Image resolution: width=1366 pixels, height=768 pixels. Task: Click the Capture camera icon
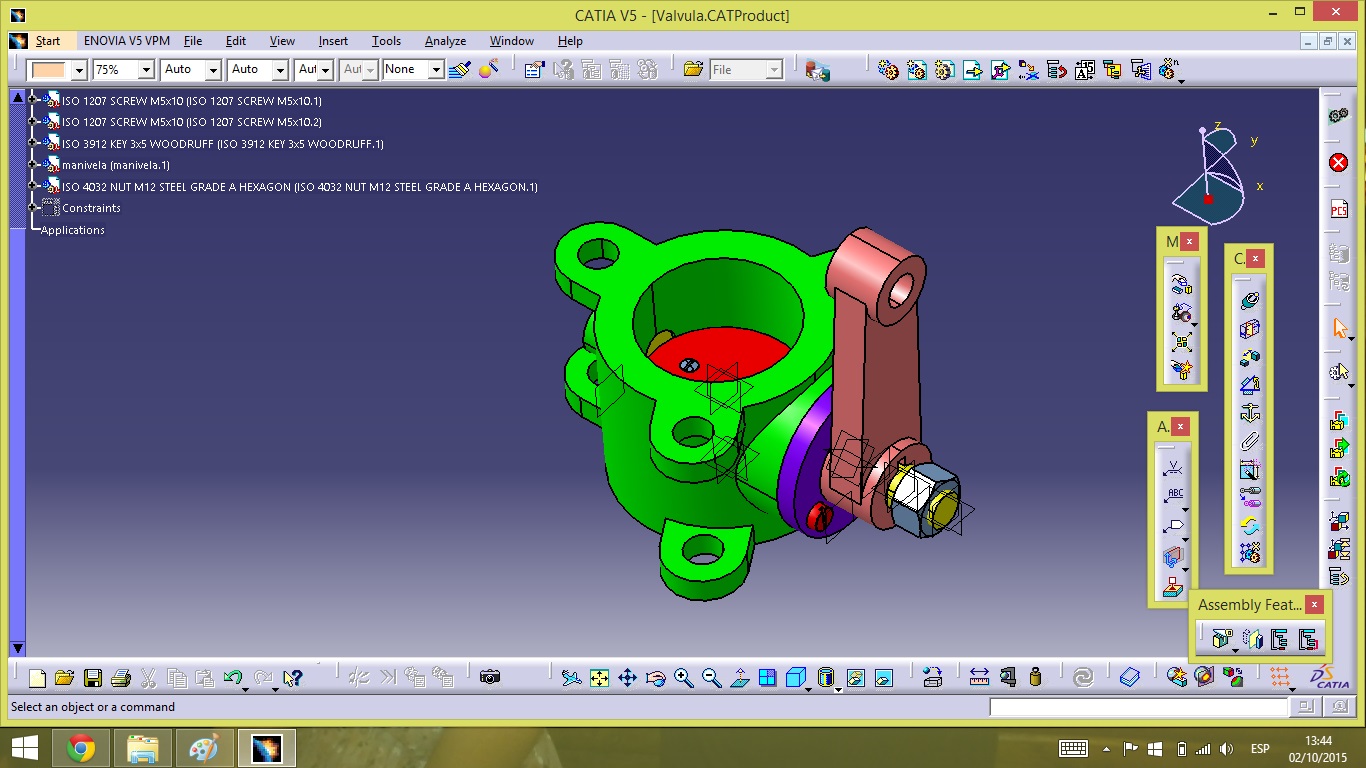pyautogui.click(x=489, y=678)
